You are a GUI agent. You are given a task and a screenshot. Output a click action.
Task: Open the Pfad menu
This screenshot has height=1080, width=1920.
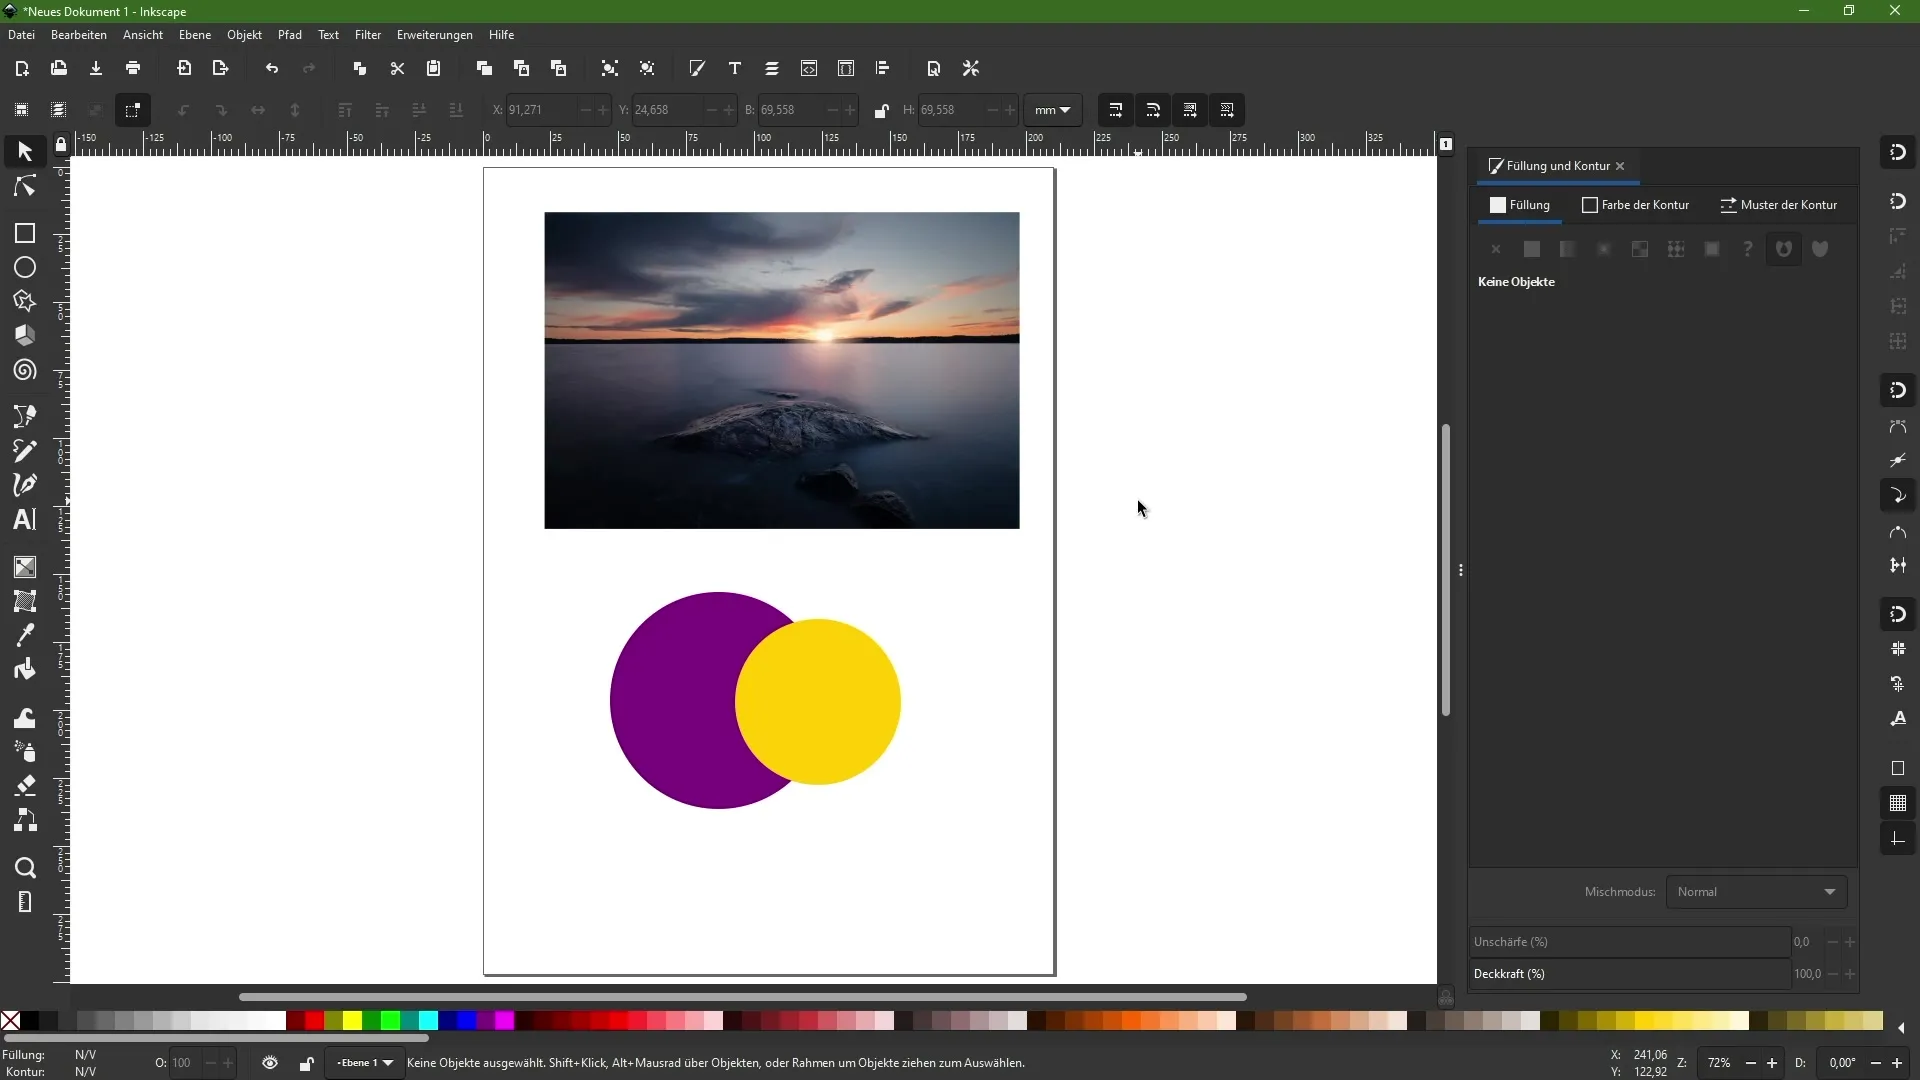289,33
